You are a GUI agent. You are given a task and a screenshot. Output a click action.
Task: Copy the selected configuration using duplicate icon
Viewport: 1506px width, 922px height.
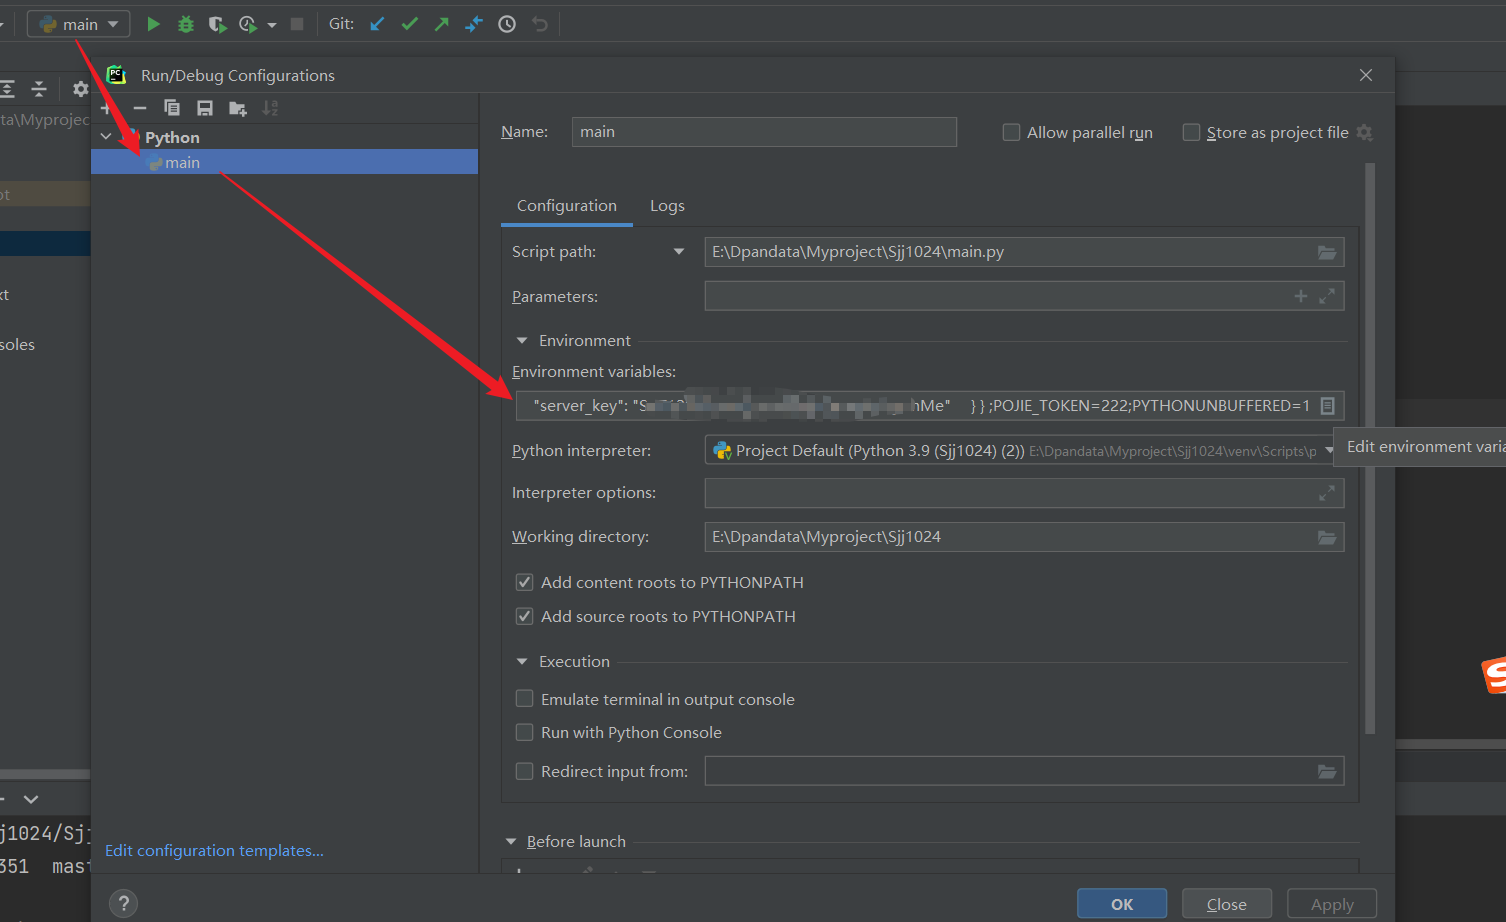click(171, 107)
